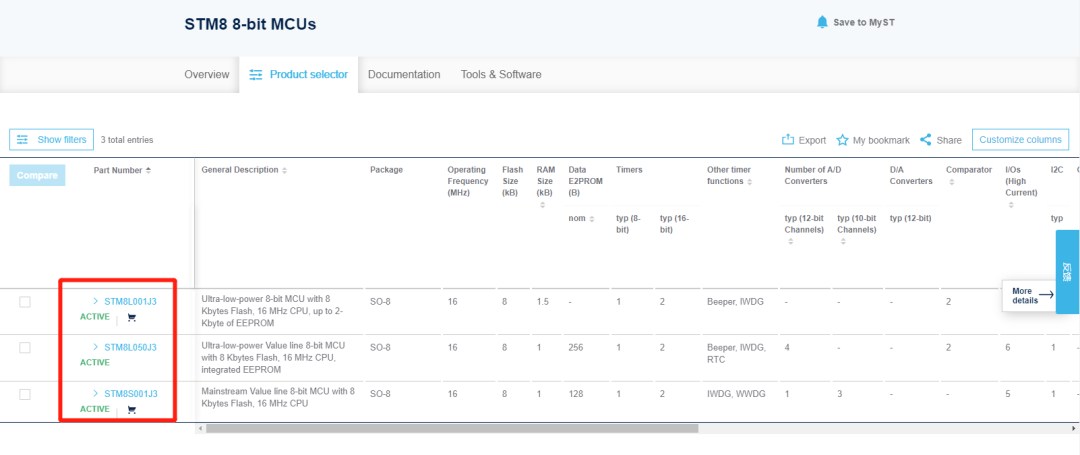
Task: Click the D/A Converters column header
Action: pyautogui.click(x=911, y=176)
